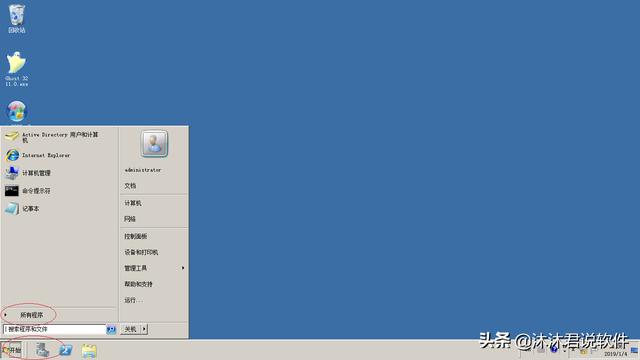This screenshot has height=360, width=640.
Task: Select the Ghost 32 11.0.exe desktop icon
Action: pos(16,69)
